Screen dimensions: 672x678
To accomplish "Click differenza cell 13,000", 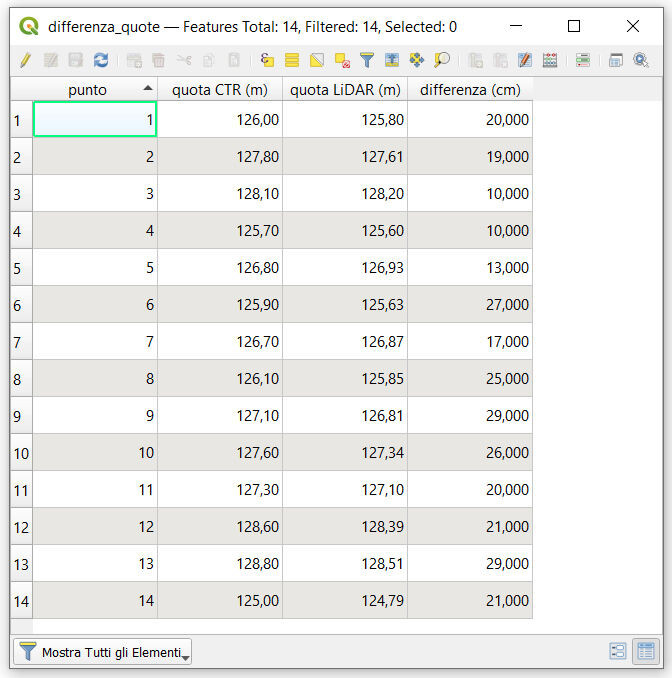I will point(470,268).
